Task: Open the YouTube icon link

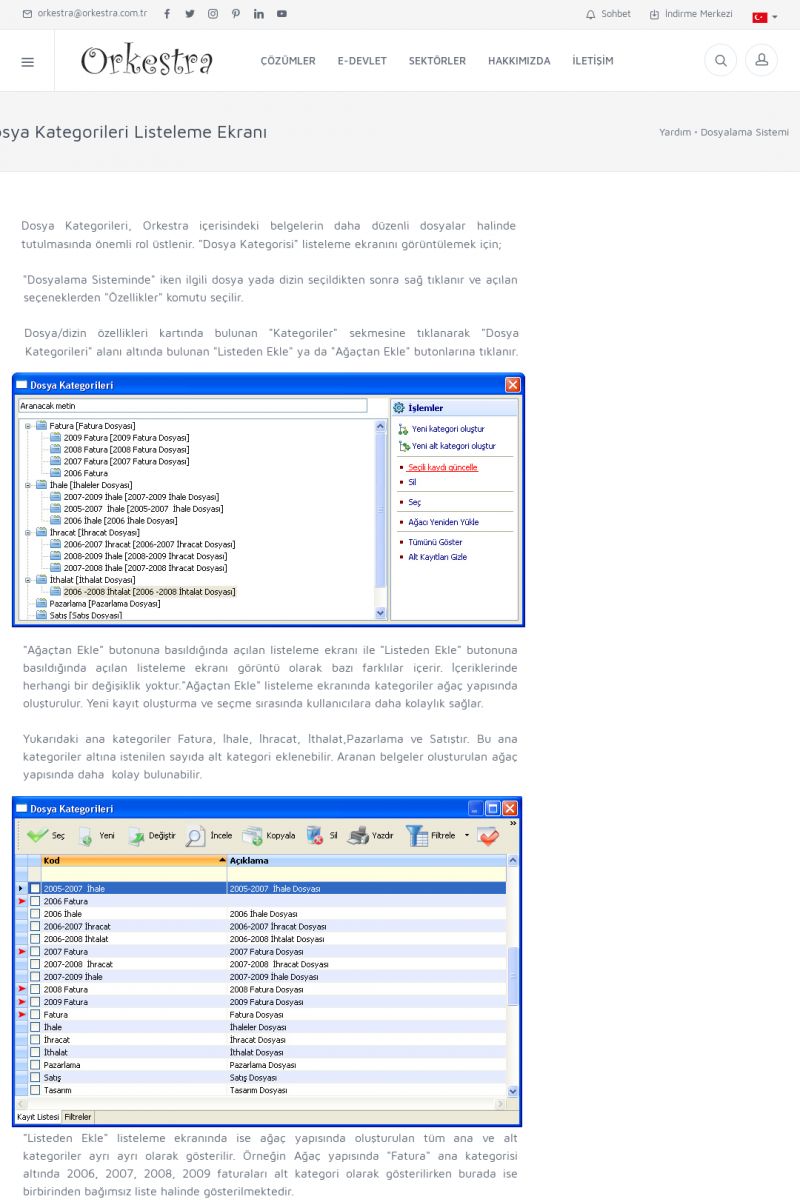Action: click(282, 14)
